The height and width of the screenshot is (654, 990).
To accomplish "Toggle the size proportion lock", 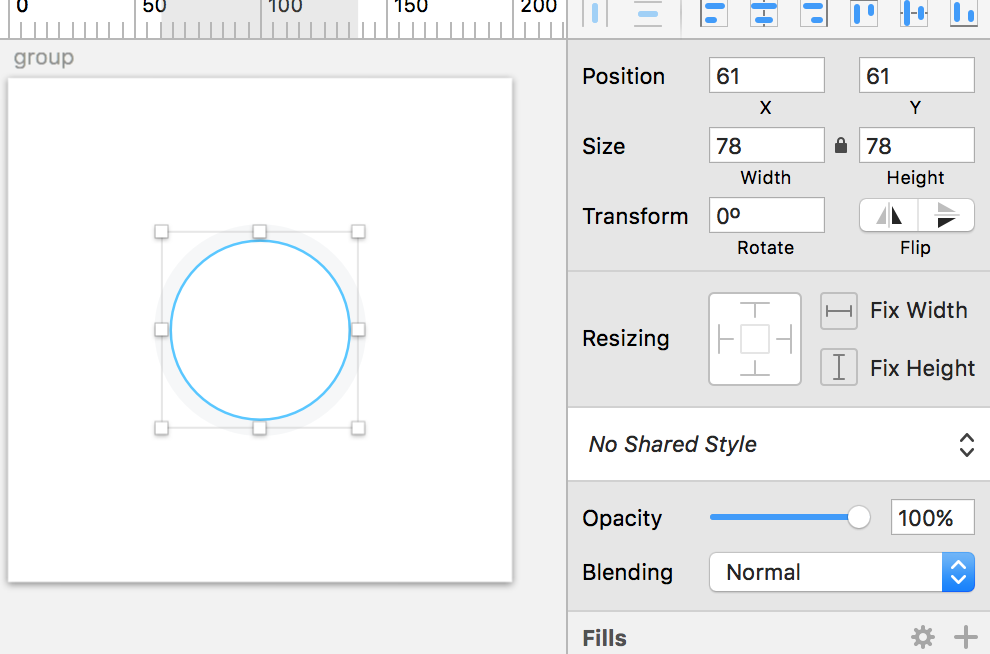I will [x=841, y=146].
